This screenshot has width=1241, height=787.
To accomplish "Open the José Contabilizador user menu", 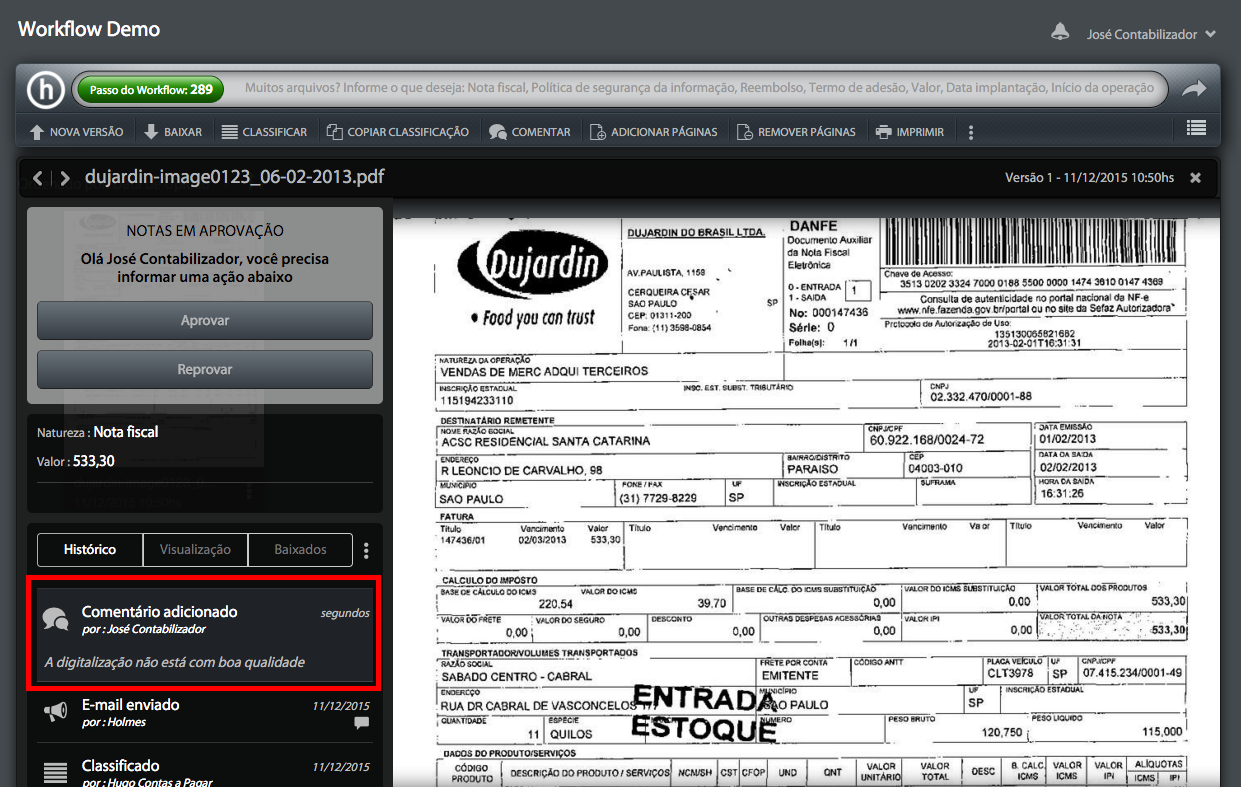I will point(1151,34).
